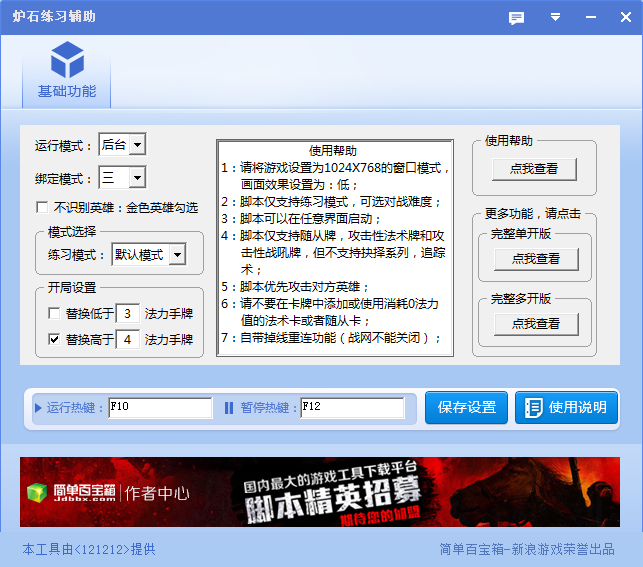643x567 pixels.
Task: Click 点我查看 under 完整多开版
Action: (x=536, y=324)
